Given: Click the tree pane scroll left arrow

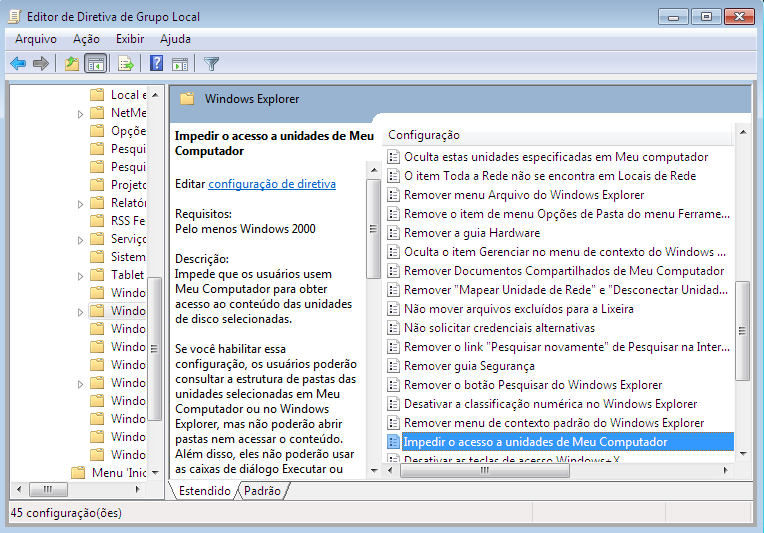Looking at the screenshot, I should 19,489.
